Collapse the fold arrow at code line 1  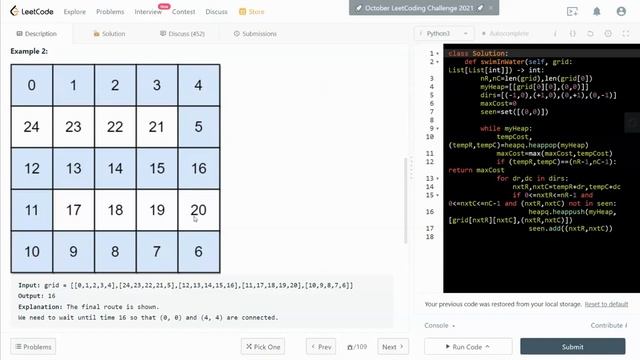(x=438, y=53)
